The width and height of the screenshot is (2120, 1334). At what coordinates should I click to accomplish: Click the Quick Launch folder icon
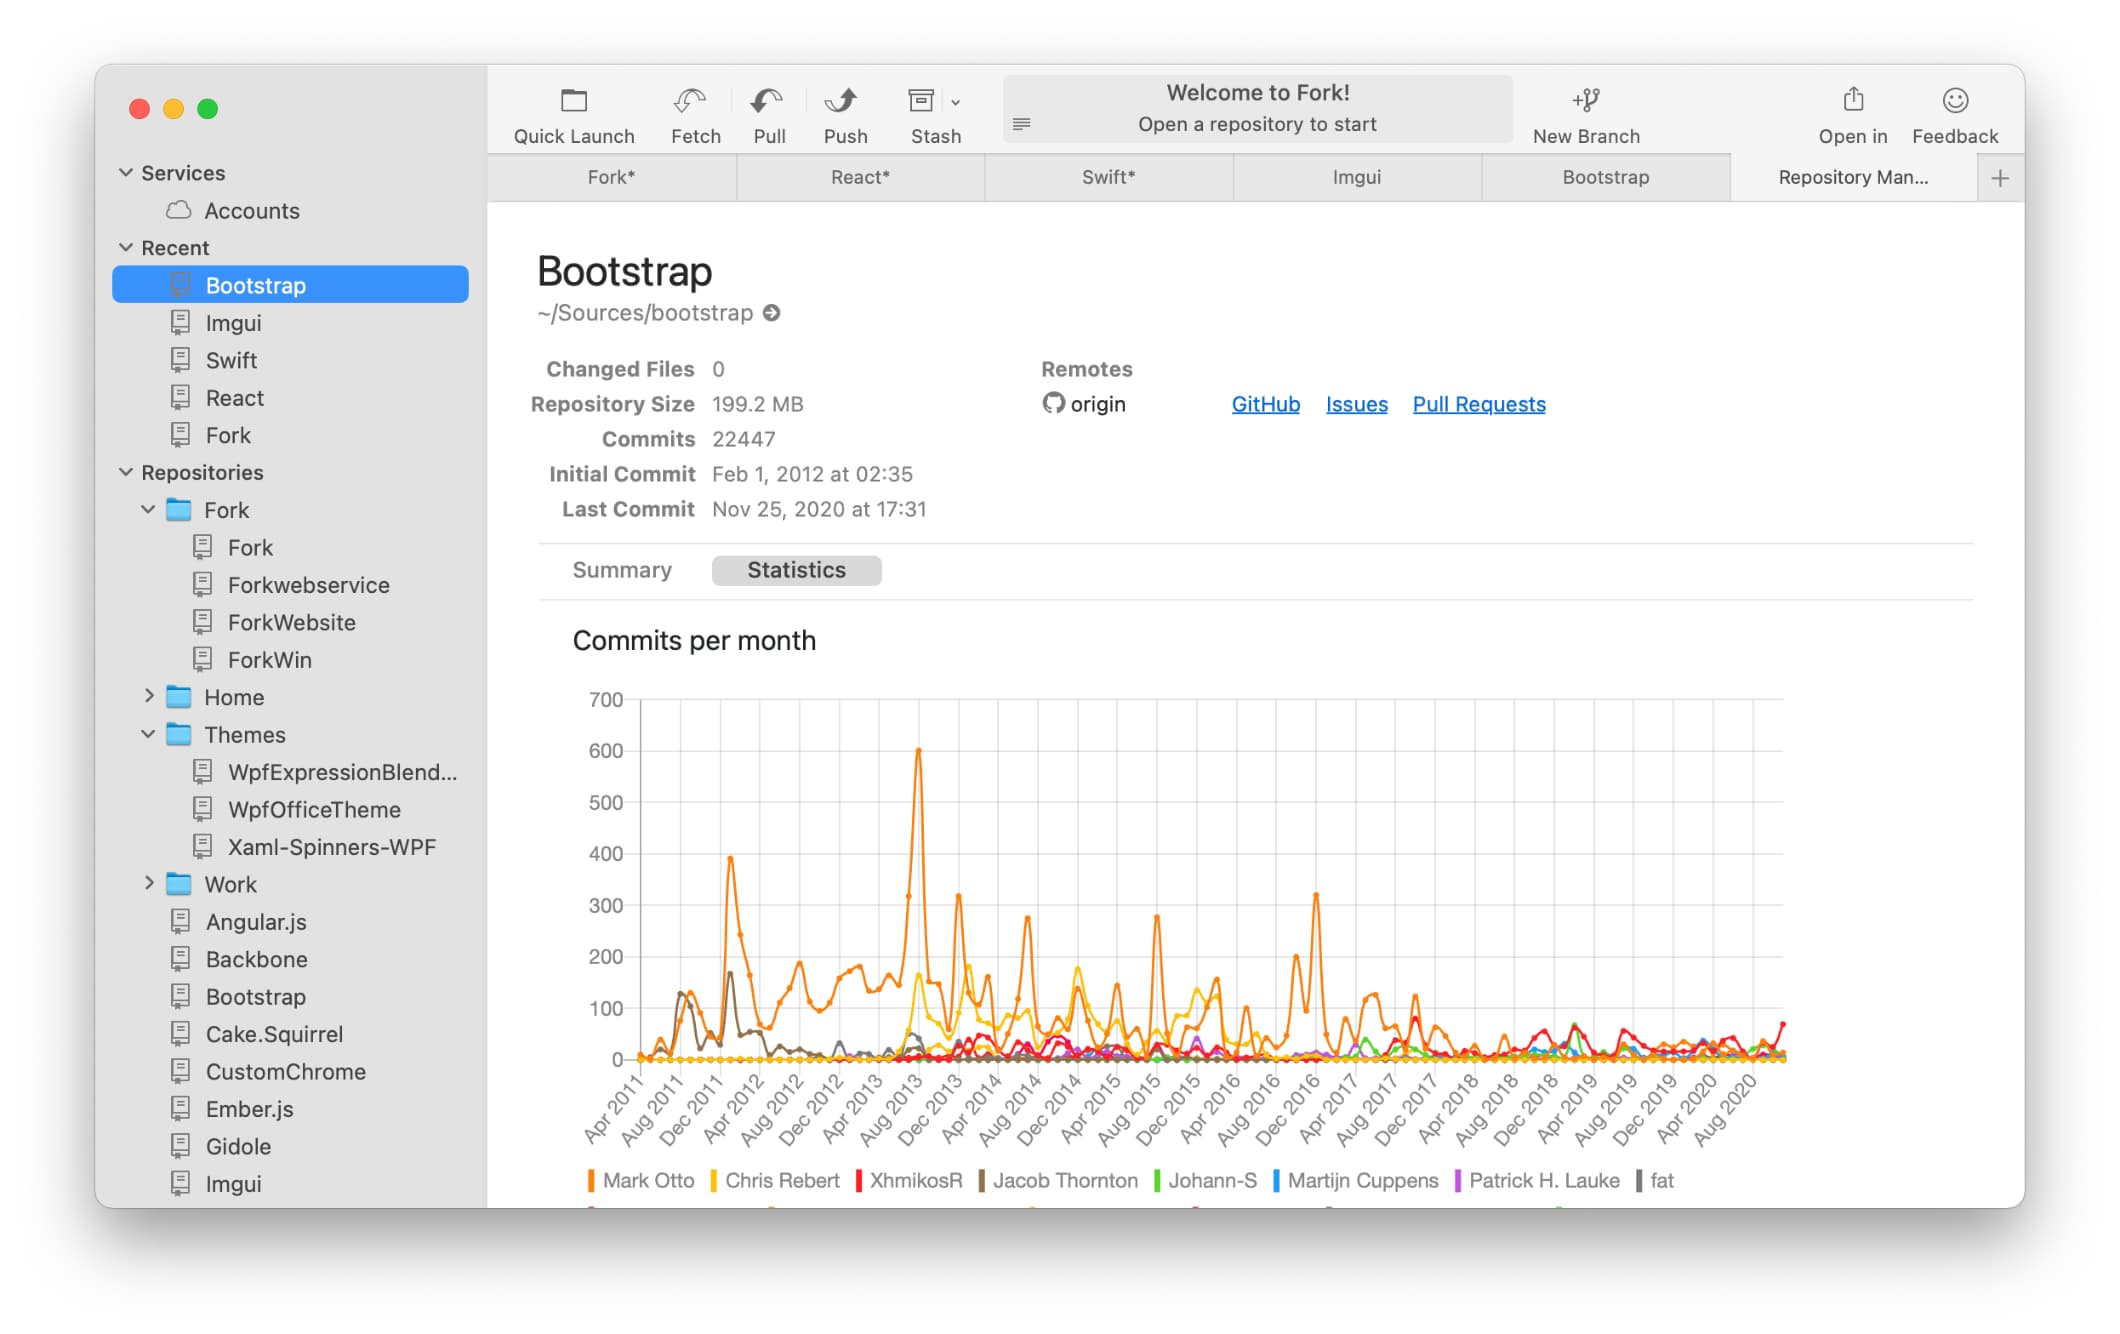(574, 101)
